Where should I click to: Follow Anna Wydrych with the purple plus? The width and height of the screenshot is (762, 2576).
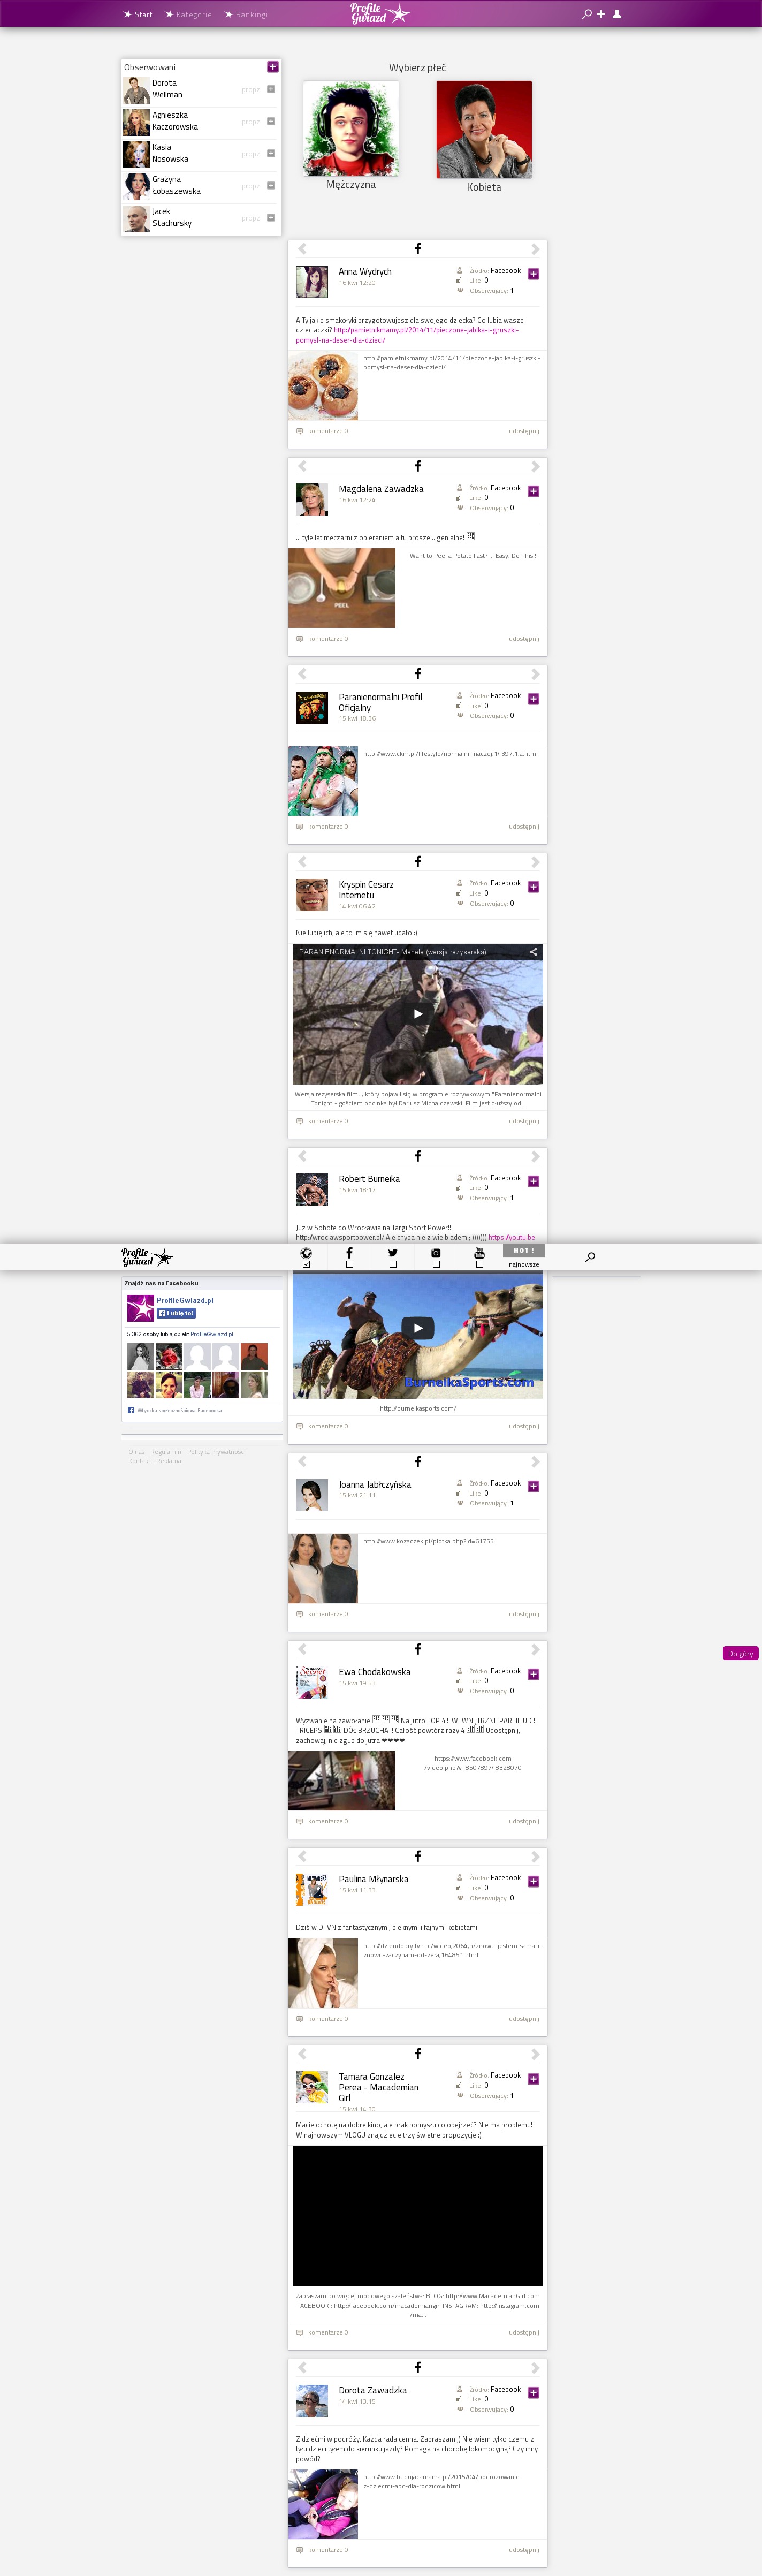tap(533, 274)
